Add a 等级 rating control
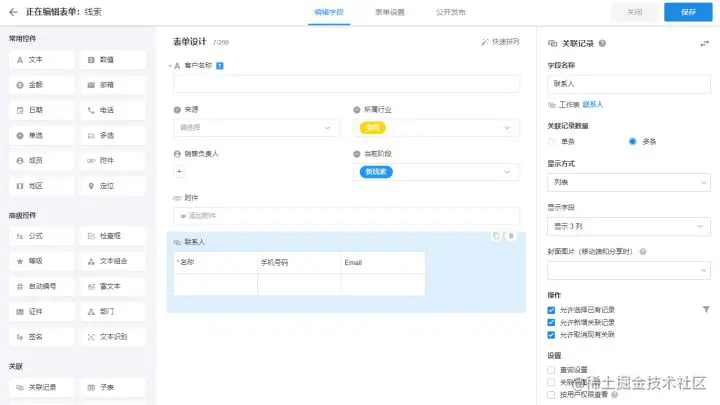Image resolution: width=720 pixels, height=405 pixels. pos(41,261)
